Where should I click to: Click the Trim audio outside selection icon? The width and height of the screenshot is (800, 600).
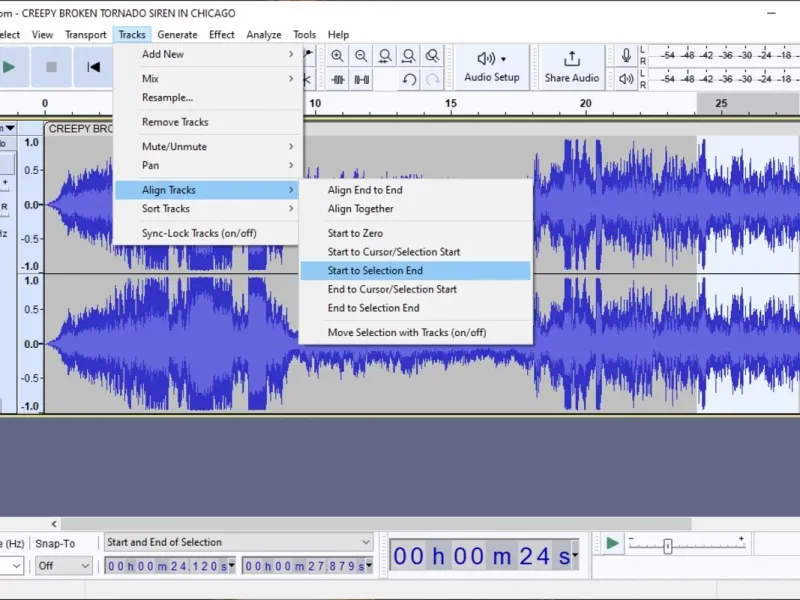[338, 80]
